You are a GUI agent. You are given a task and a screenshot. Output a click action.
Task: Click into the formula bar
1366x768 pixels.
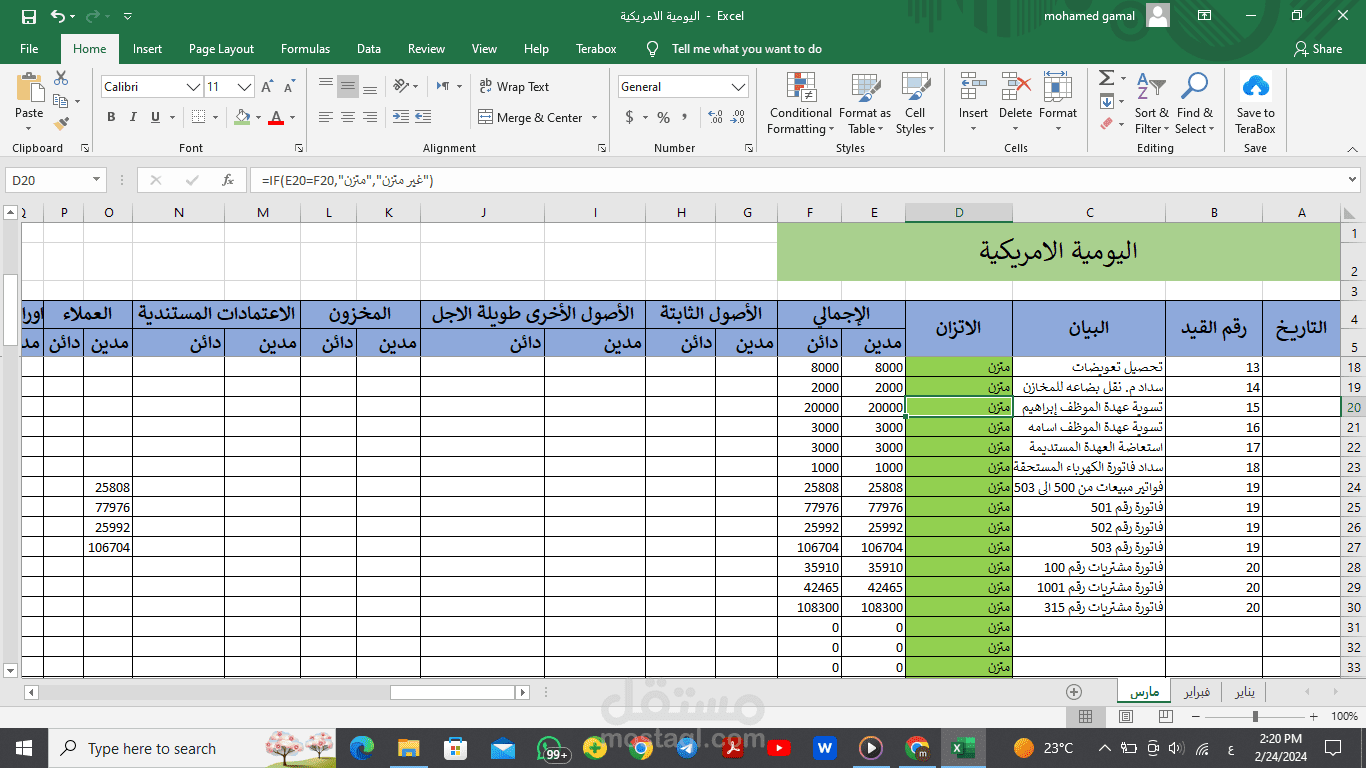(x=795, y=181)
